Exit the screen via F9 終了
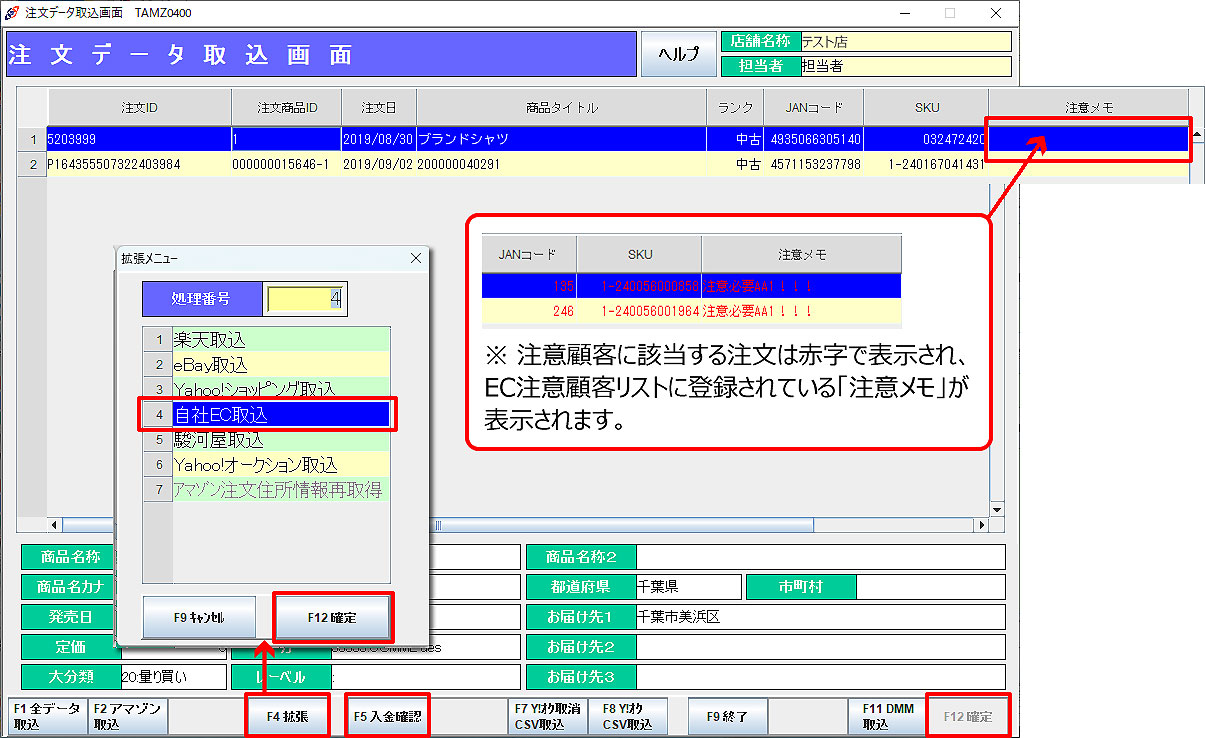Screen dimensions: 1205x738 729,715
